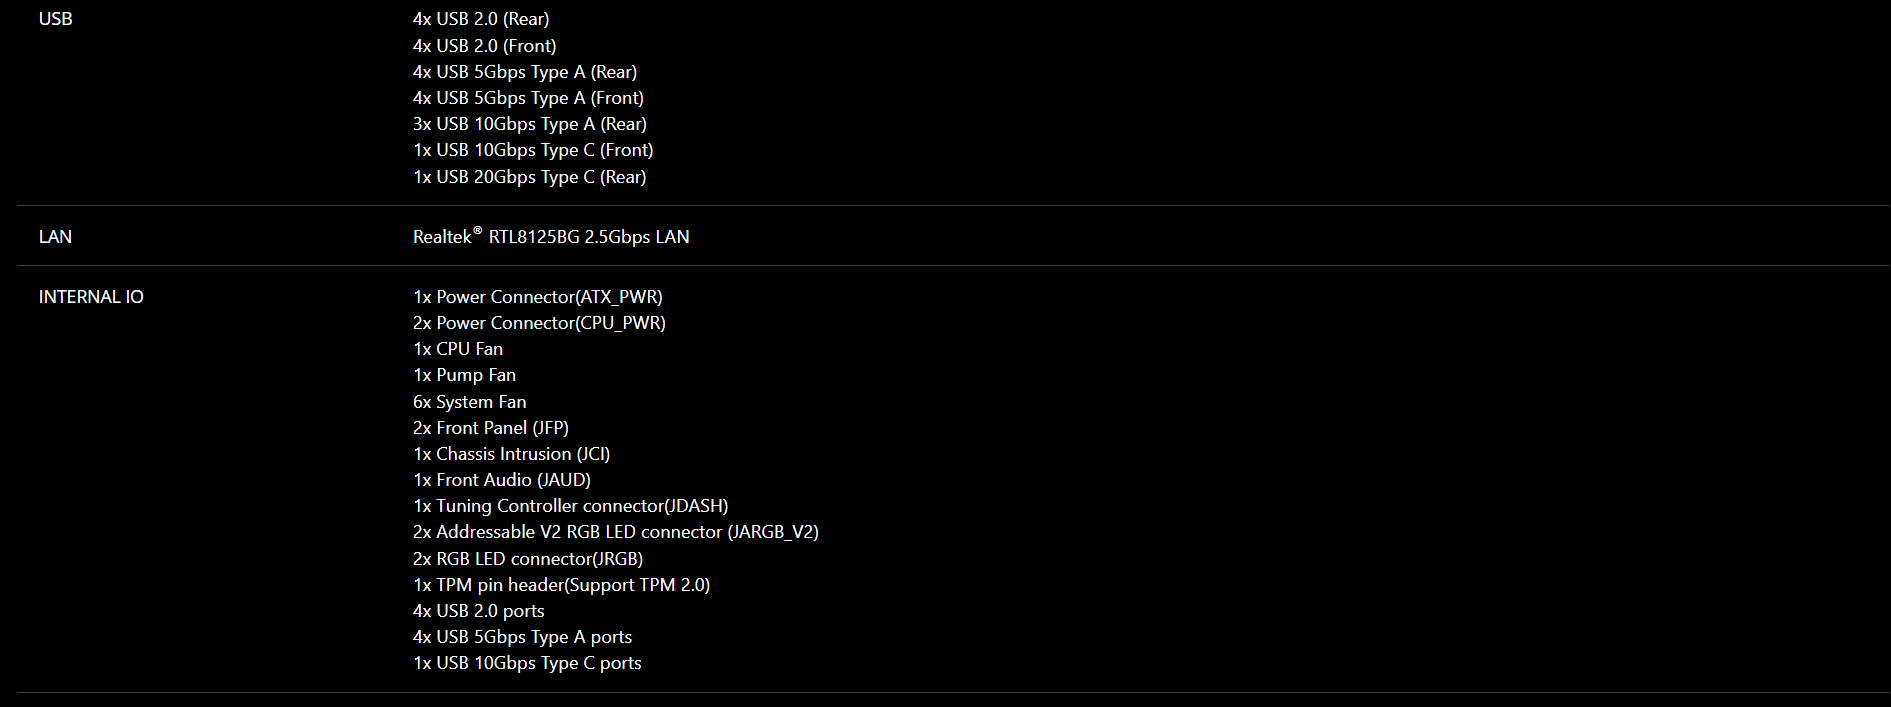The image size is (1891, 707).
Task: Click the TPM pin header line
Action: coord(562,585)
